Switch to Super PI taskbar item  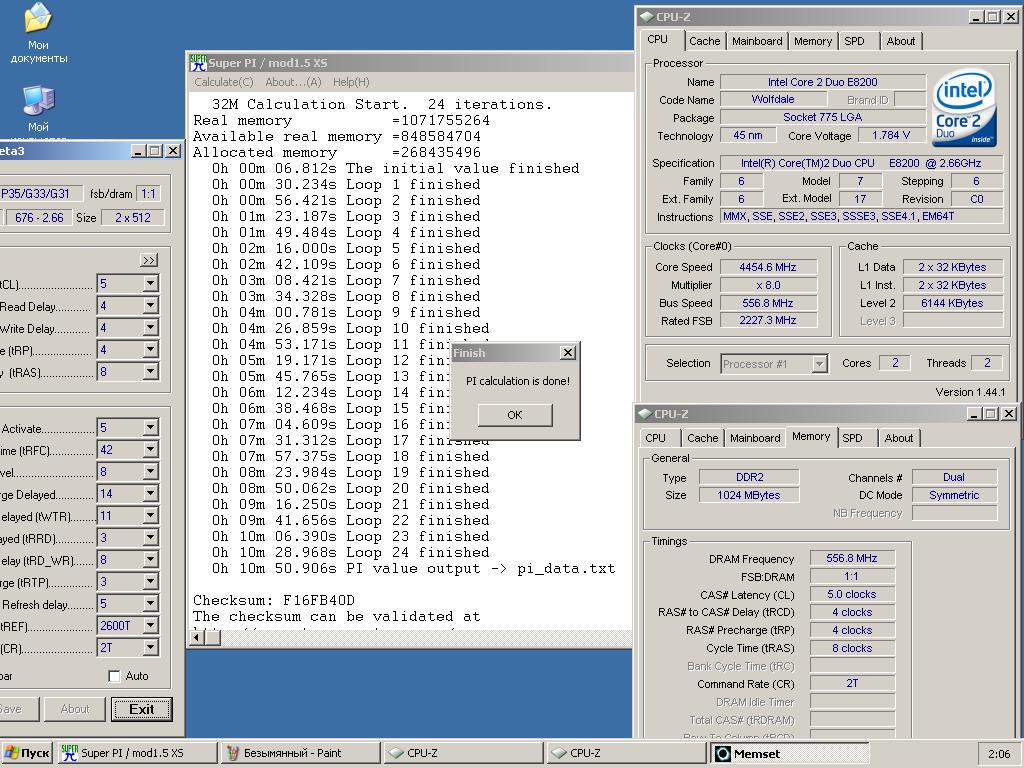136,753
